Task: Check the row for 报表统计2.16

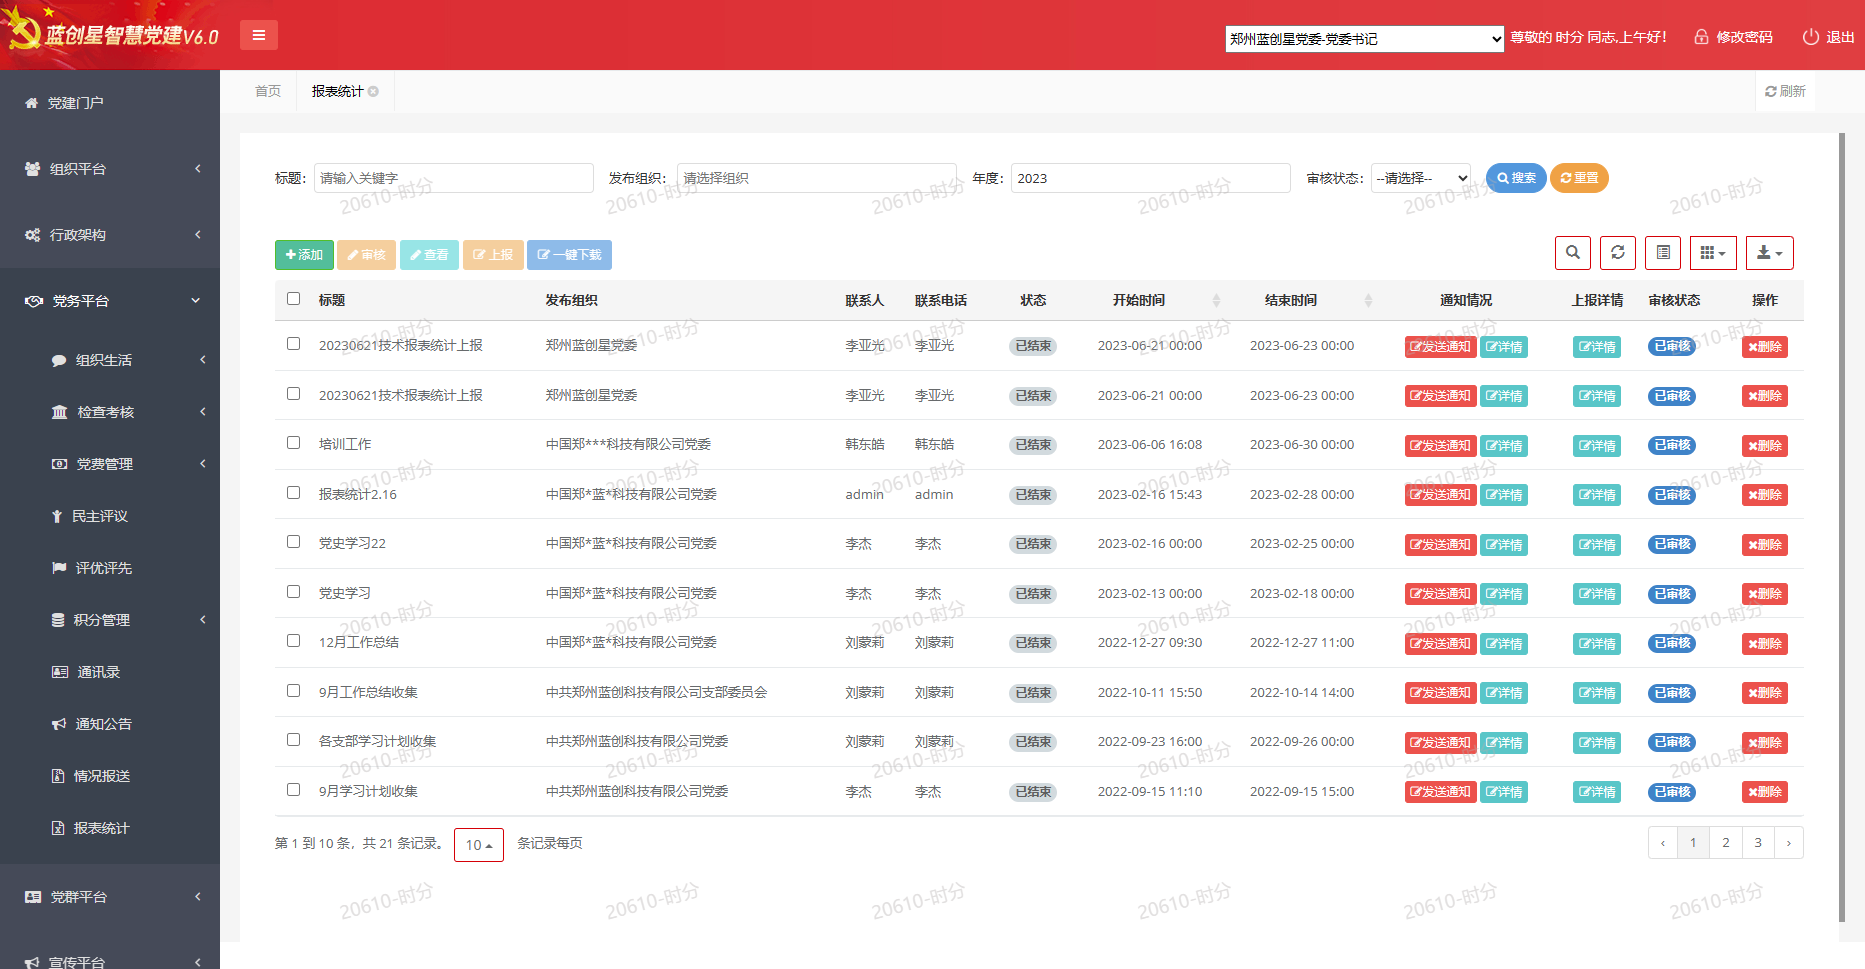Action: click(293, 492)
